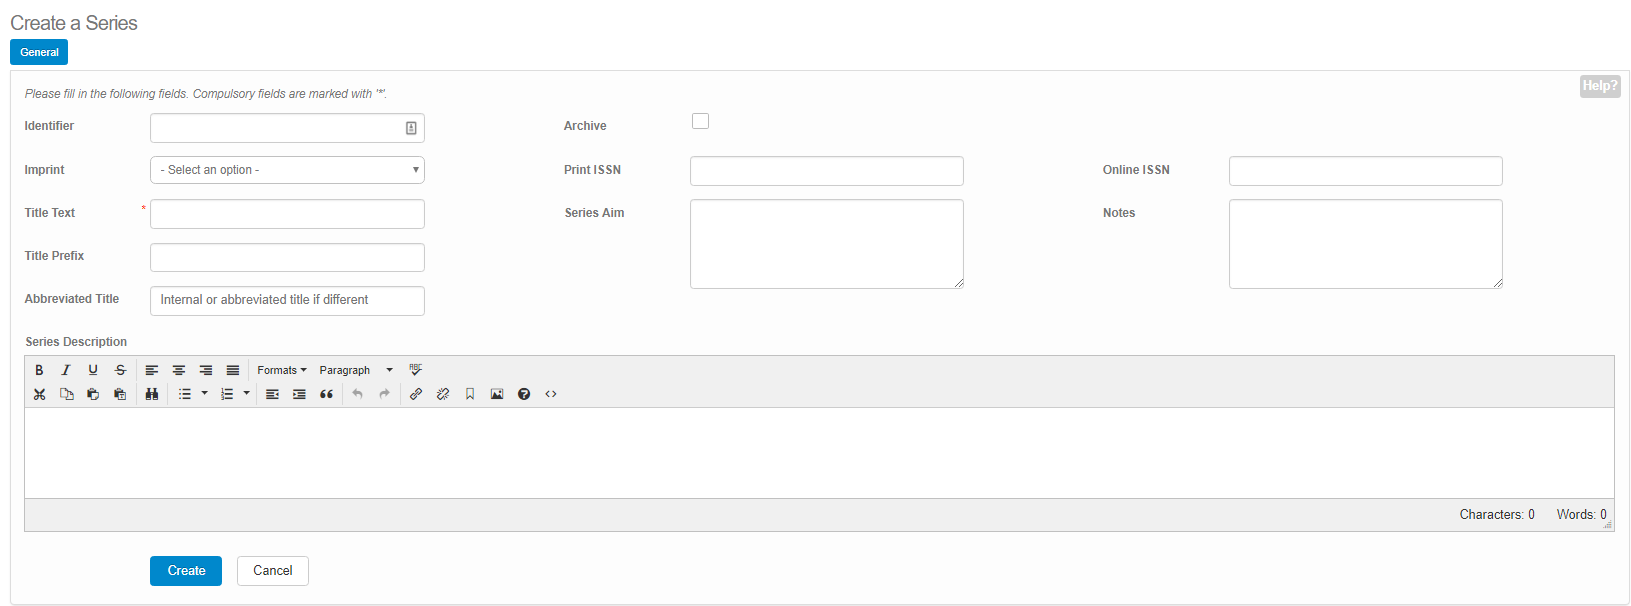The width and height of the screenshot is (1631, 606).
Task: Open the Imprint select dropdown
Action: tap(287, 170)
